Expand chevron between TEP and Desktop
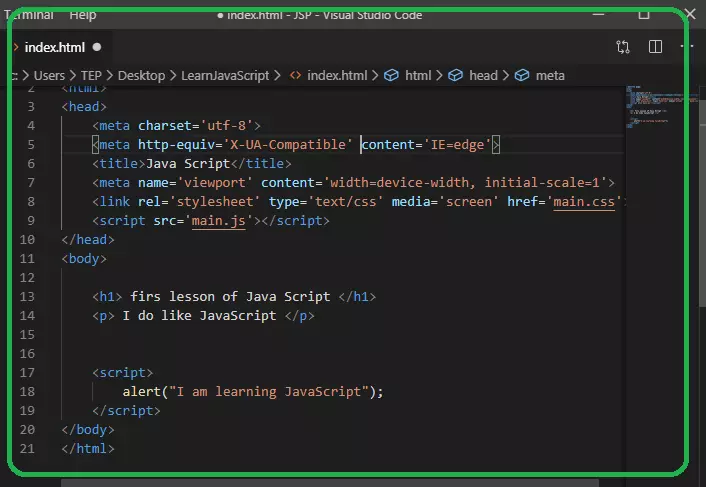Image resolution: width=706 pixels, height=487 pixels. pyautogui.click(x=109, y=76)
